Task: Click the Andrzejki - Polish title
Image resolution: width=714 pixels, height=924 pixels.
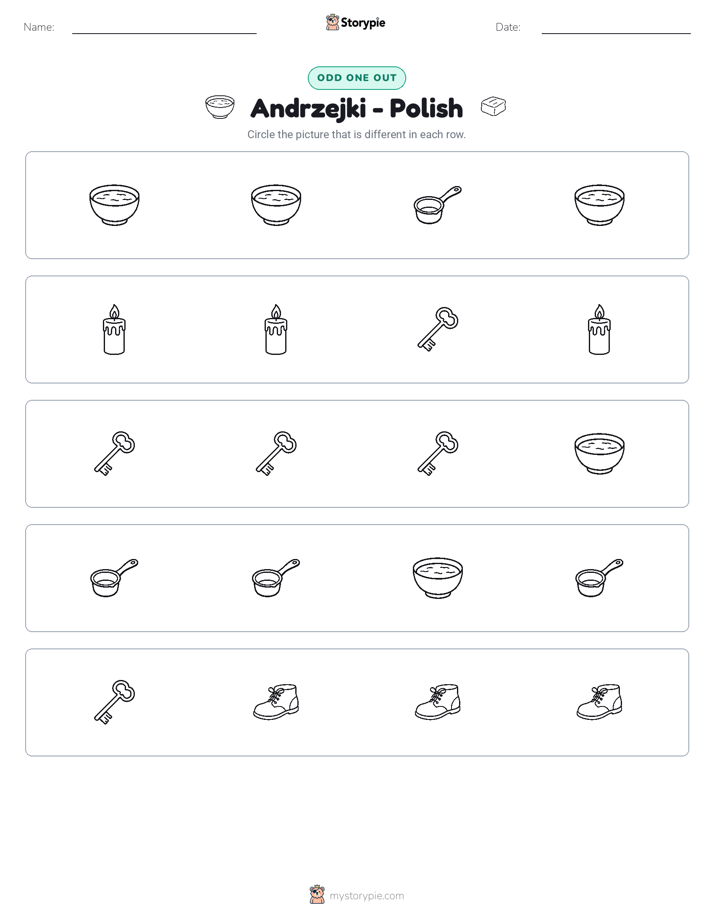Action: tap(357, 108)
